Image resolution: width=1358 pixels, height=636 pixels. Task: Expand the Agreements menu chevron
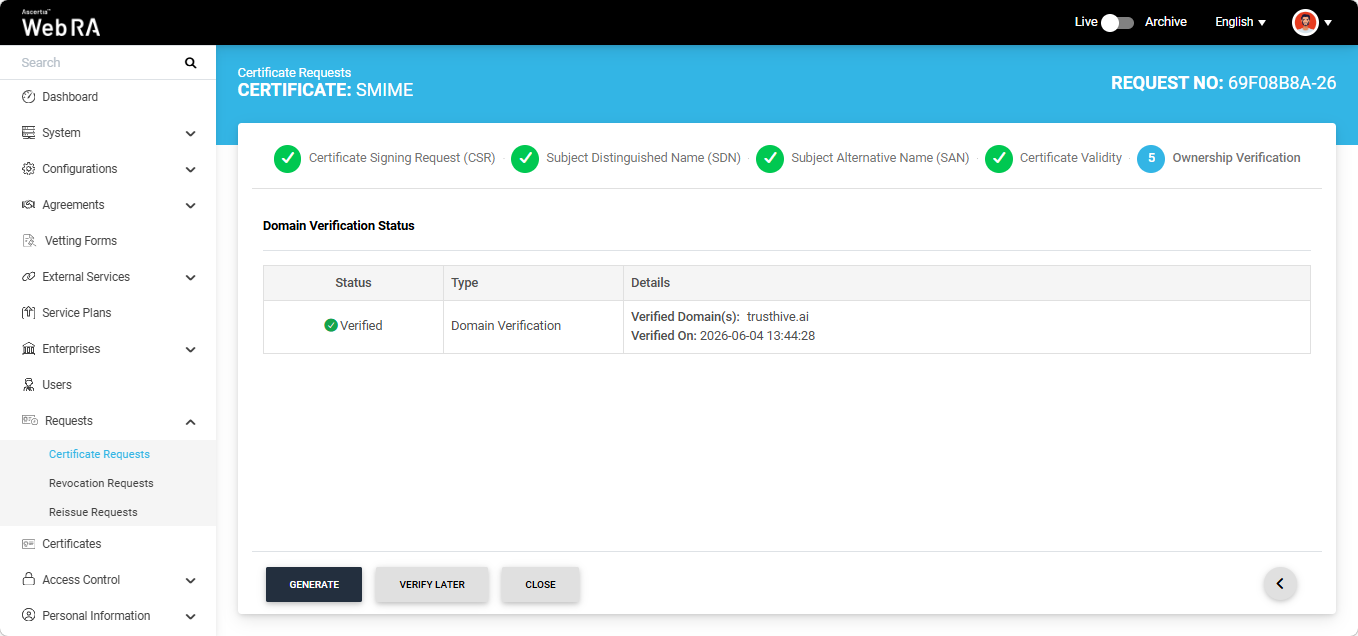(190, 205)
